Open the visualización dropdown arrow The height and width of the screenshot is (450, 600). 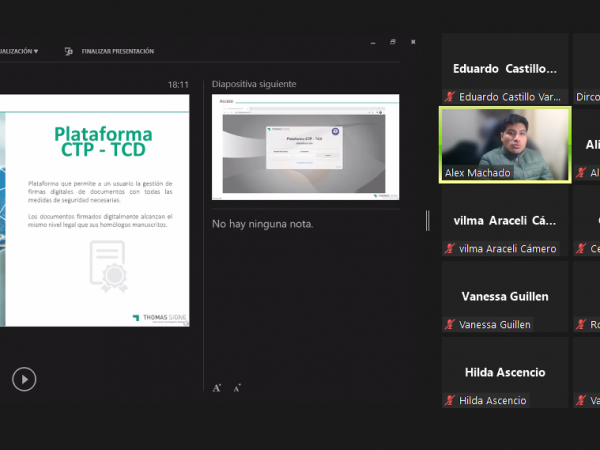click(x=36, y=51)
